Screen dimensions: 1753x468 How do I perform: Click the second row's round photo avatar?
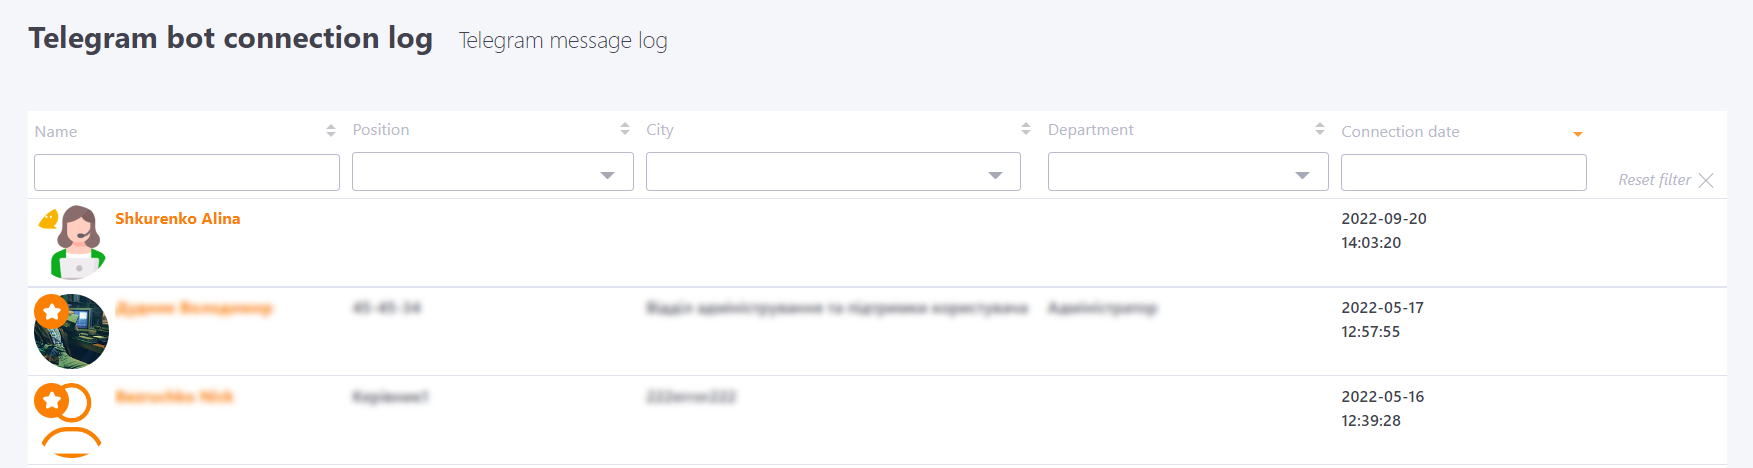71,331
